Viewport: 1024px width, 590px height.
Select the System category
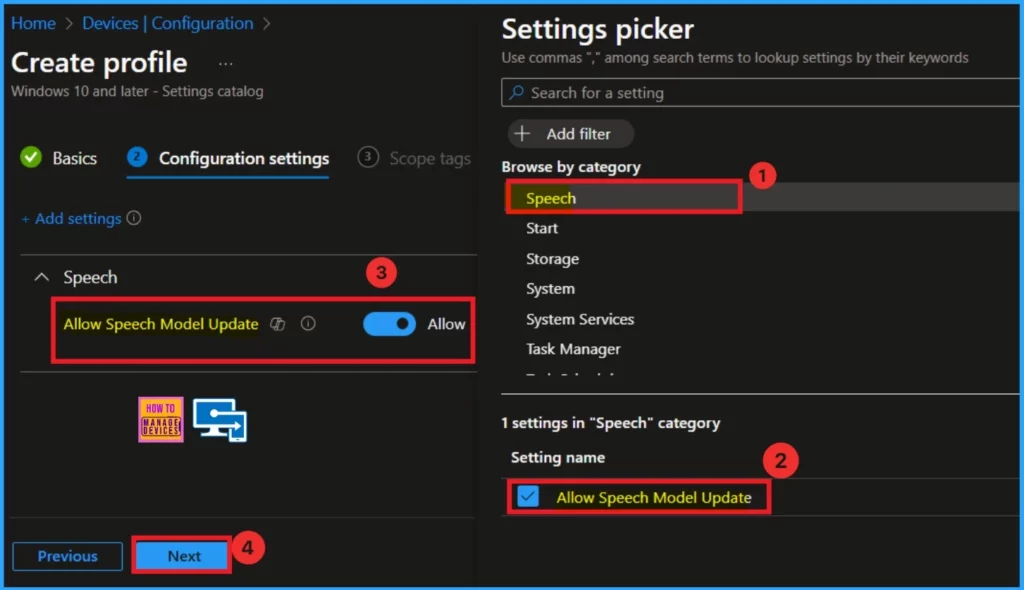click(x=551, y=289)
